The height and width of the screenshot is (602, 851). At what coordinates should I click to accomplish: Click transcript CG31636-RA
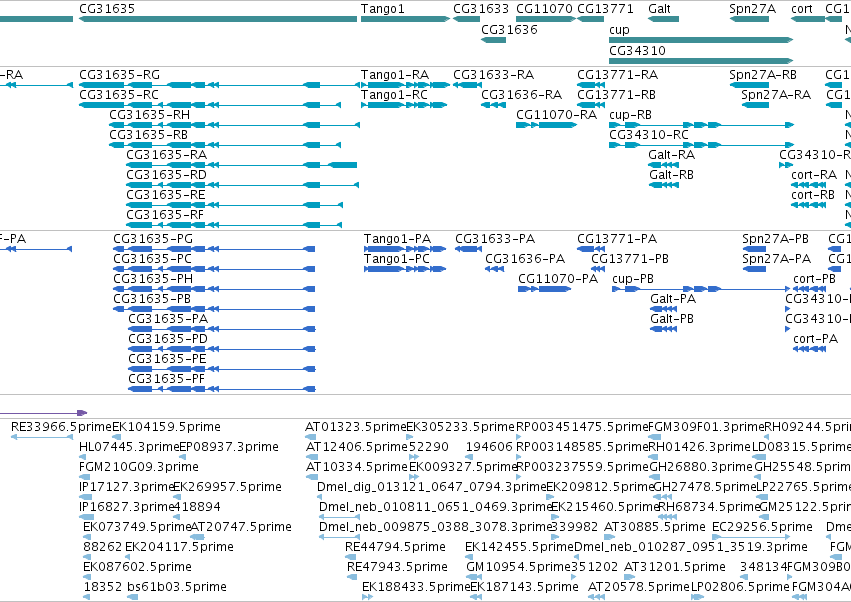522,94
